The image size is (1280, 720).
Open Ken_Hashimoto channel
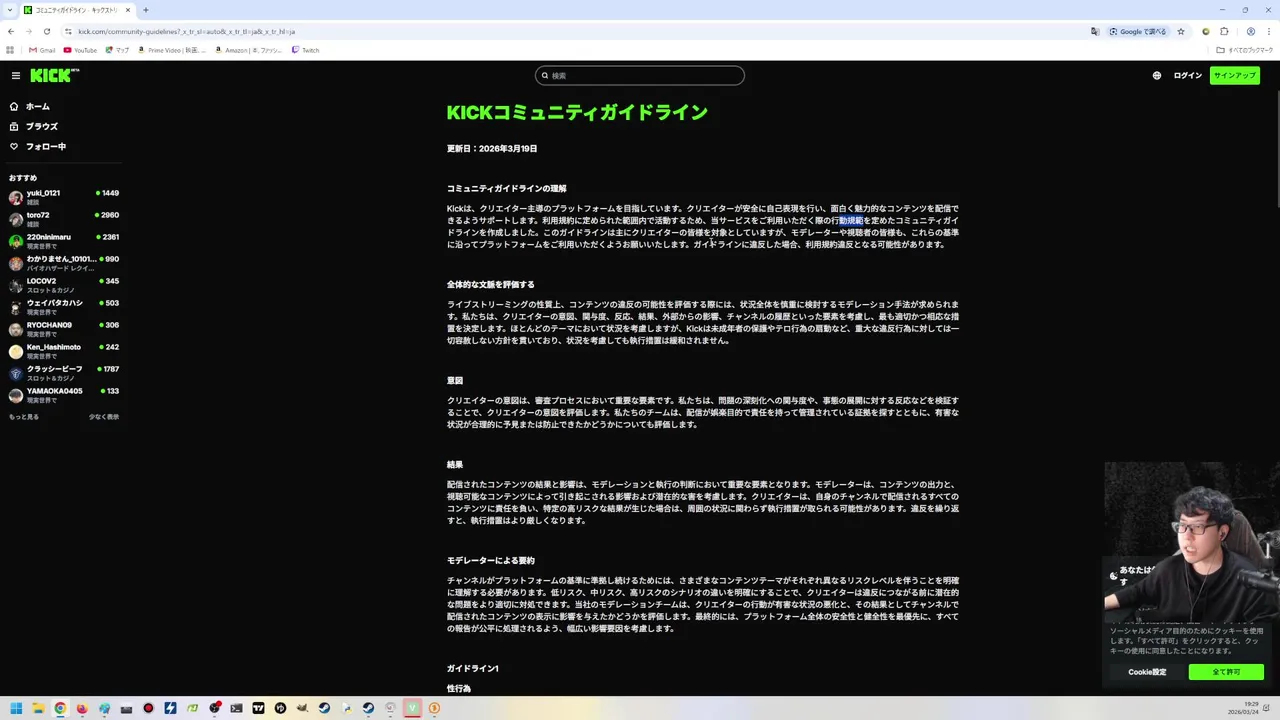(63, 351)
